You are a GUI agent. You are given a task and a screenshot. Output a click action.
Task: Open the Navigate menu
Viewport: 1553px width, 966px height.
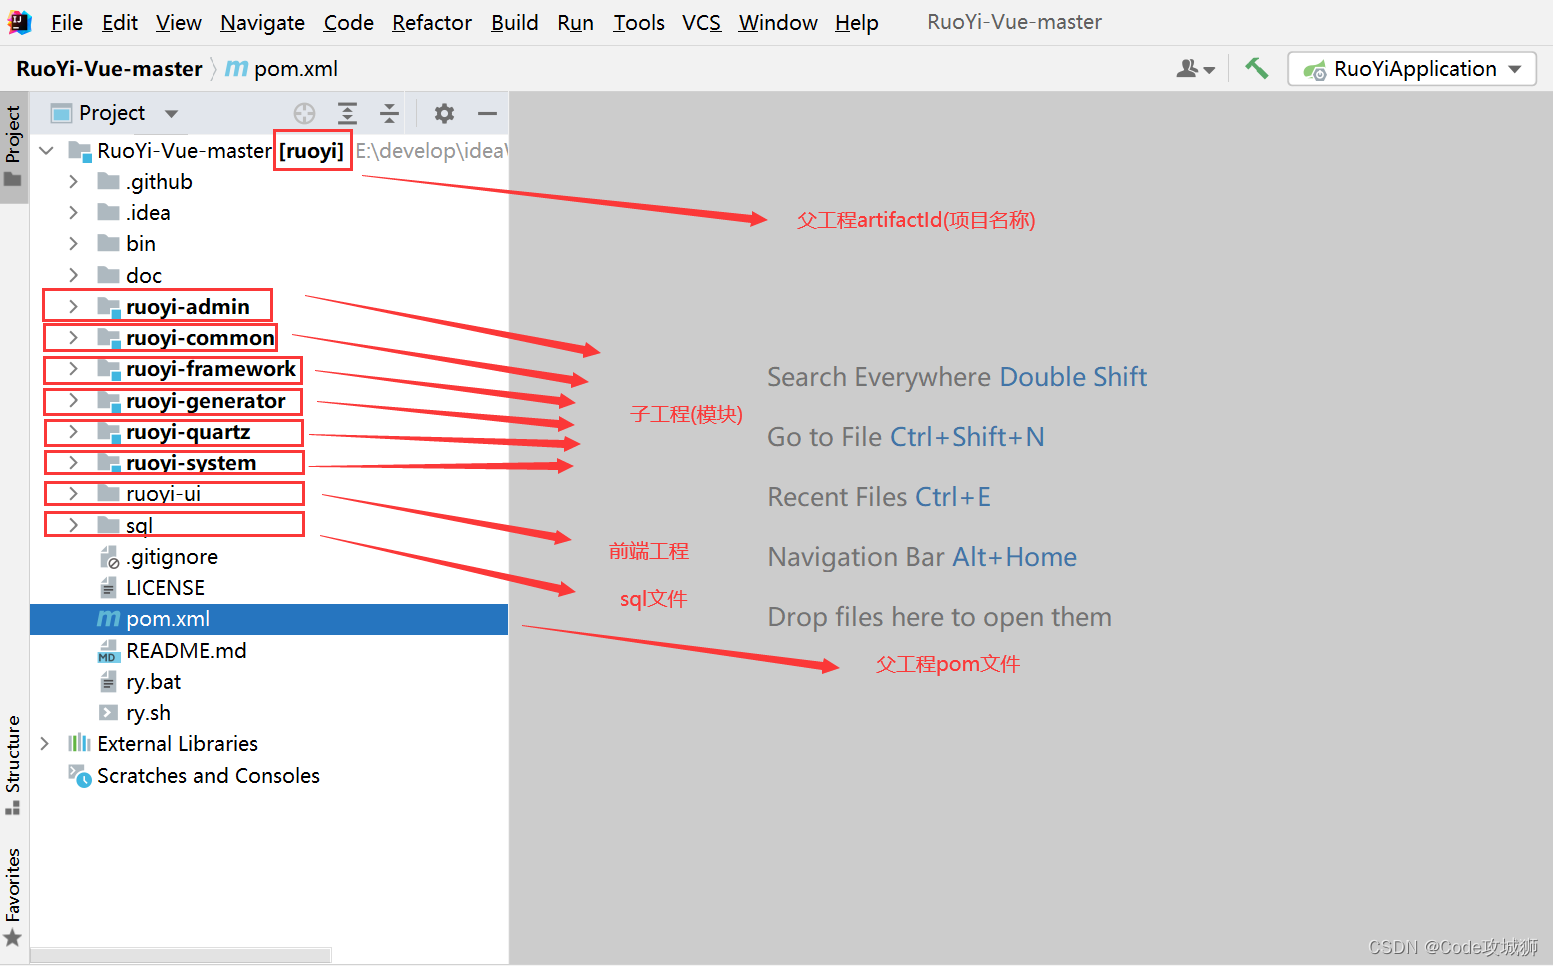click(262, 22)
